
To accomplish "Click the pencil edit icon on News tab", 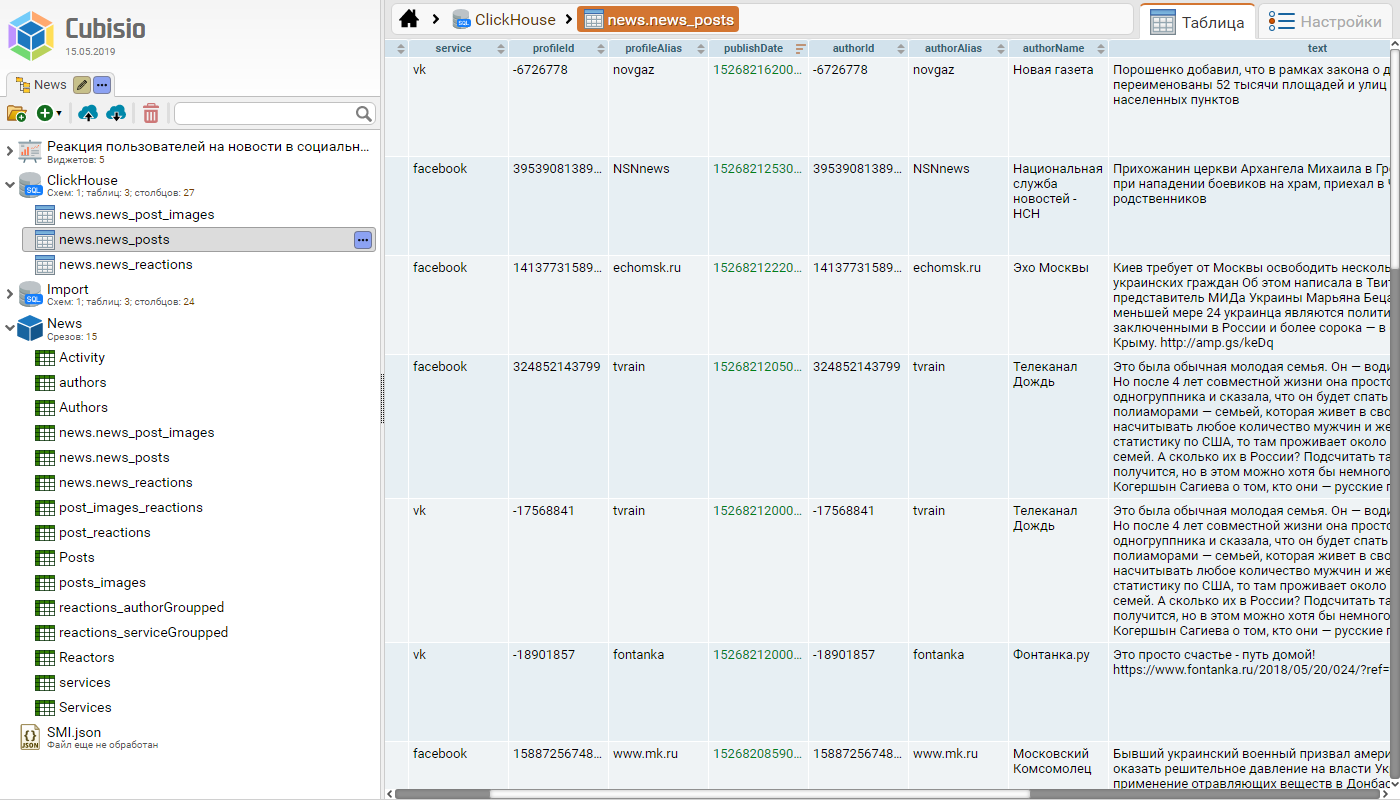I will (x=82, y=85).
